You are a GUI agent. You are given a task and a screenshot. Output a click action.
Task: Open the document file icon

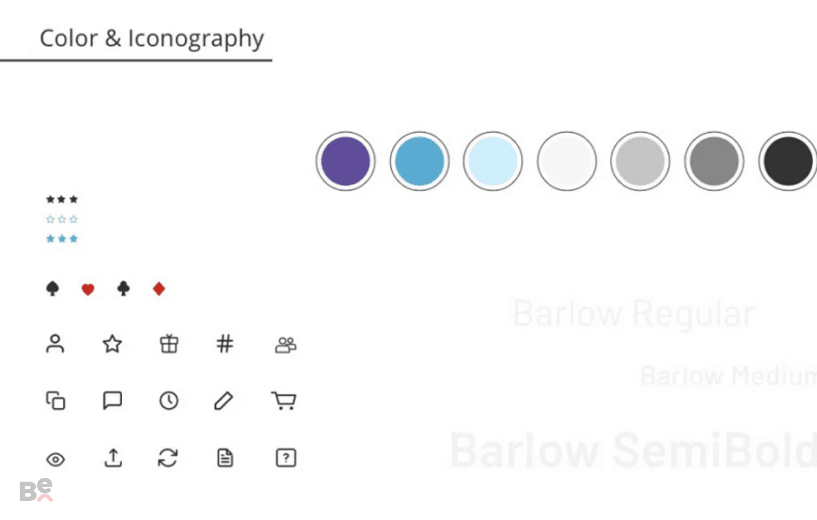pyautogui.click(x=225, y=458)
